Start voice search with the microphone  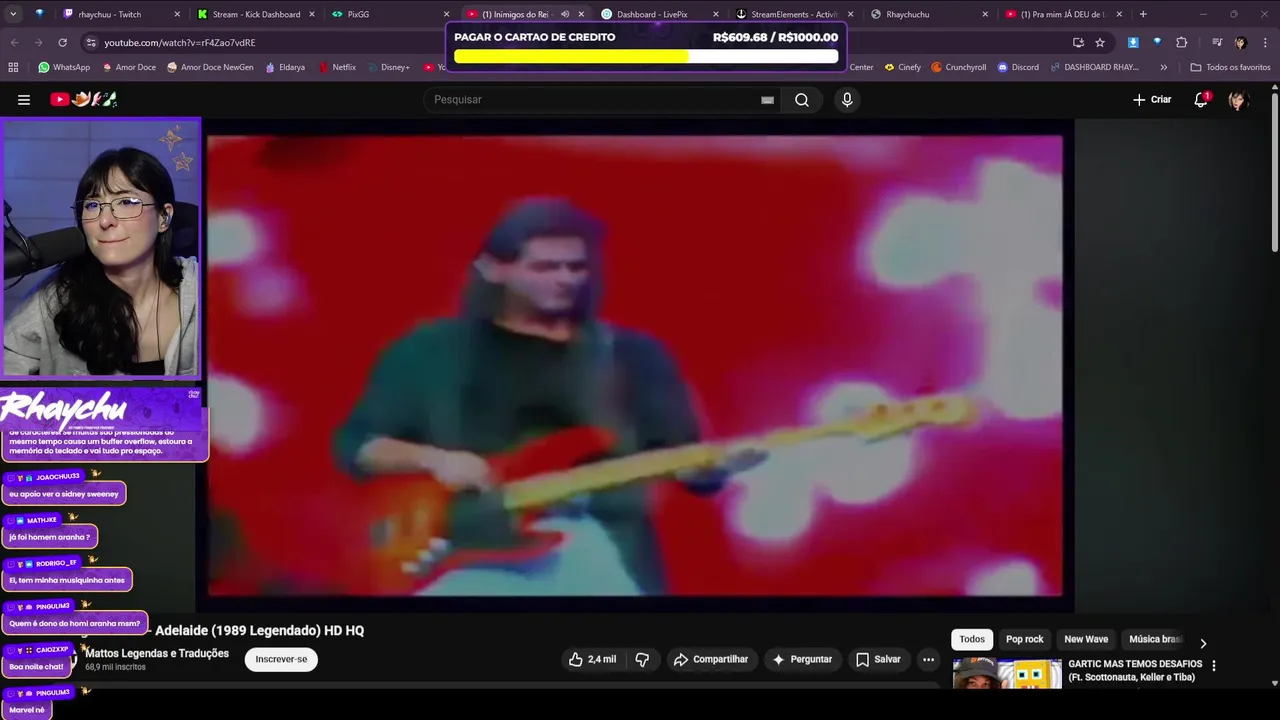click(x=847, y=99)
